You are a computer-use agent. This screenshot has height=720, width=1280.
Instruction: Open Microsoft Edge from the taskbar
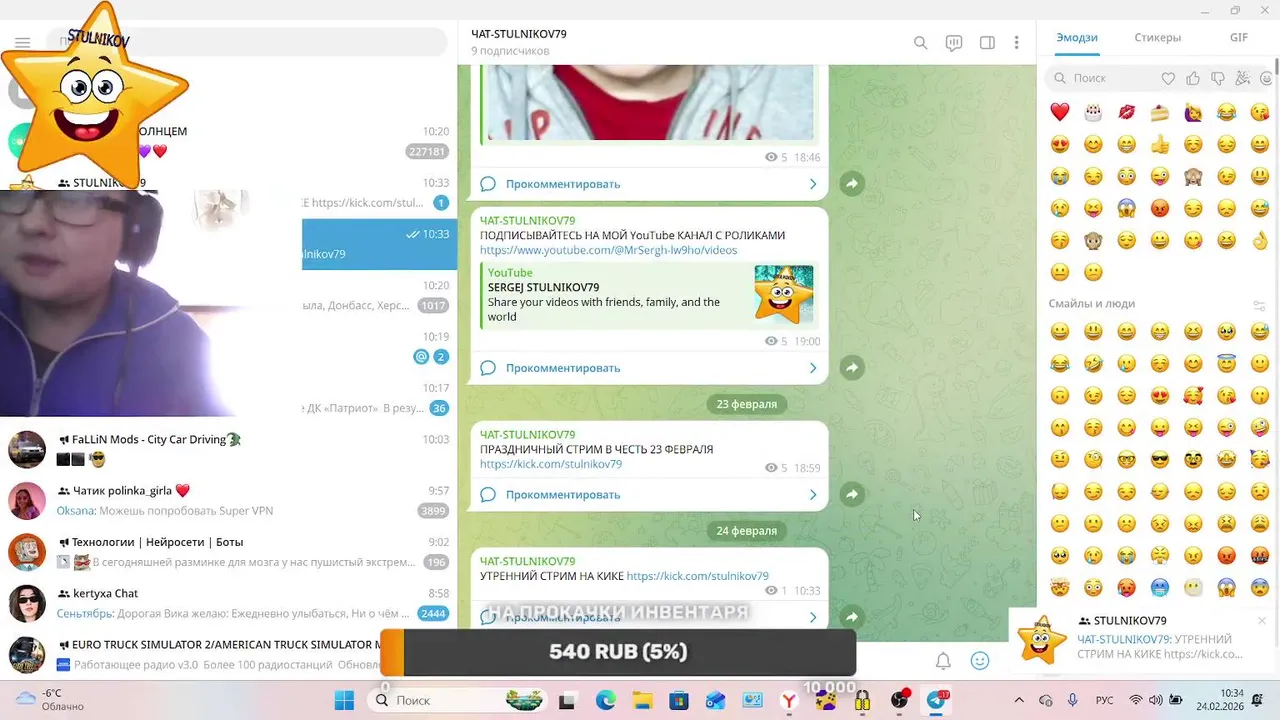point(606,700)
